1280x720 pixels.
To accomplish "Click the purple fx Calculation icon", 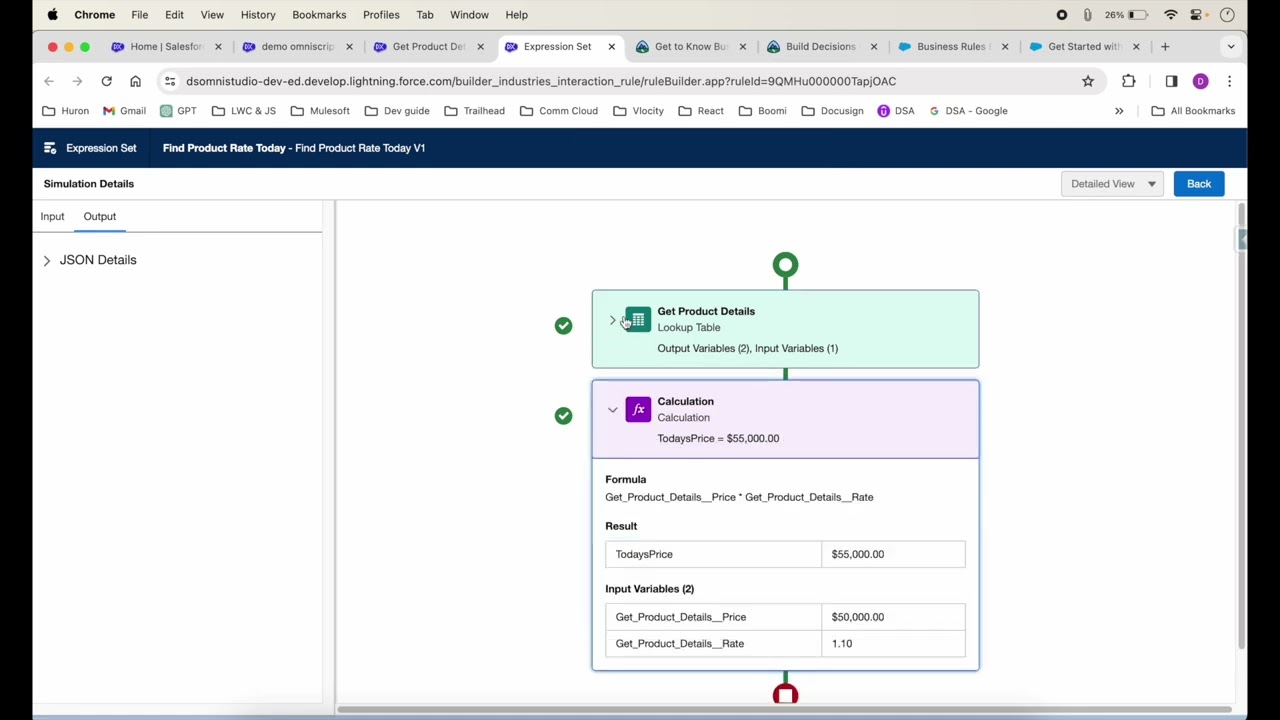I will pyautogui.click(x=638, y=410).
